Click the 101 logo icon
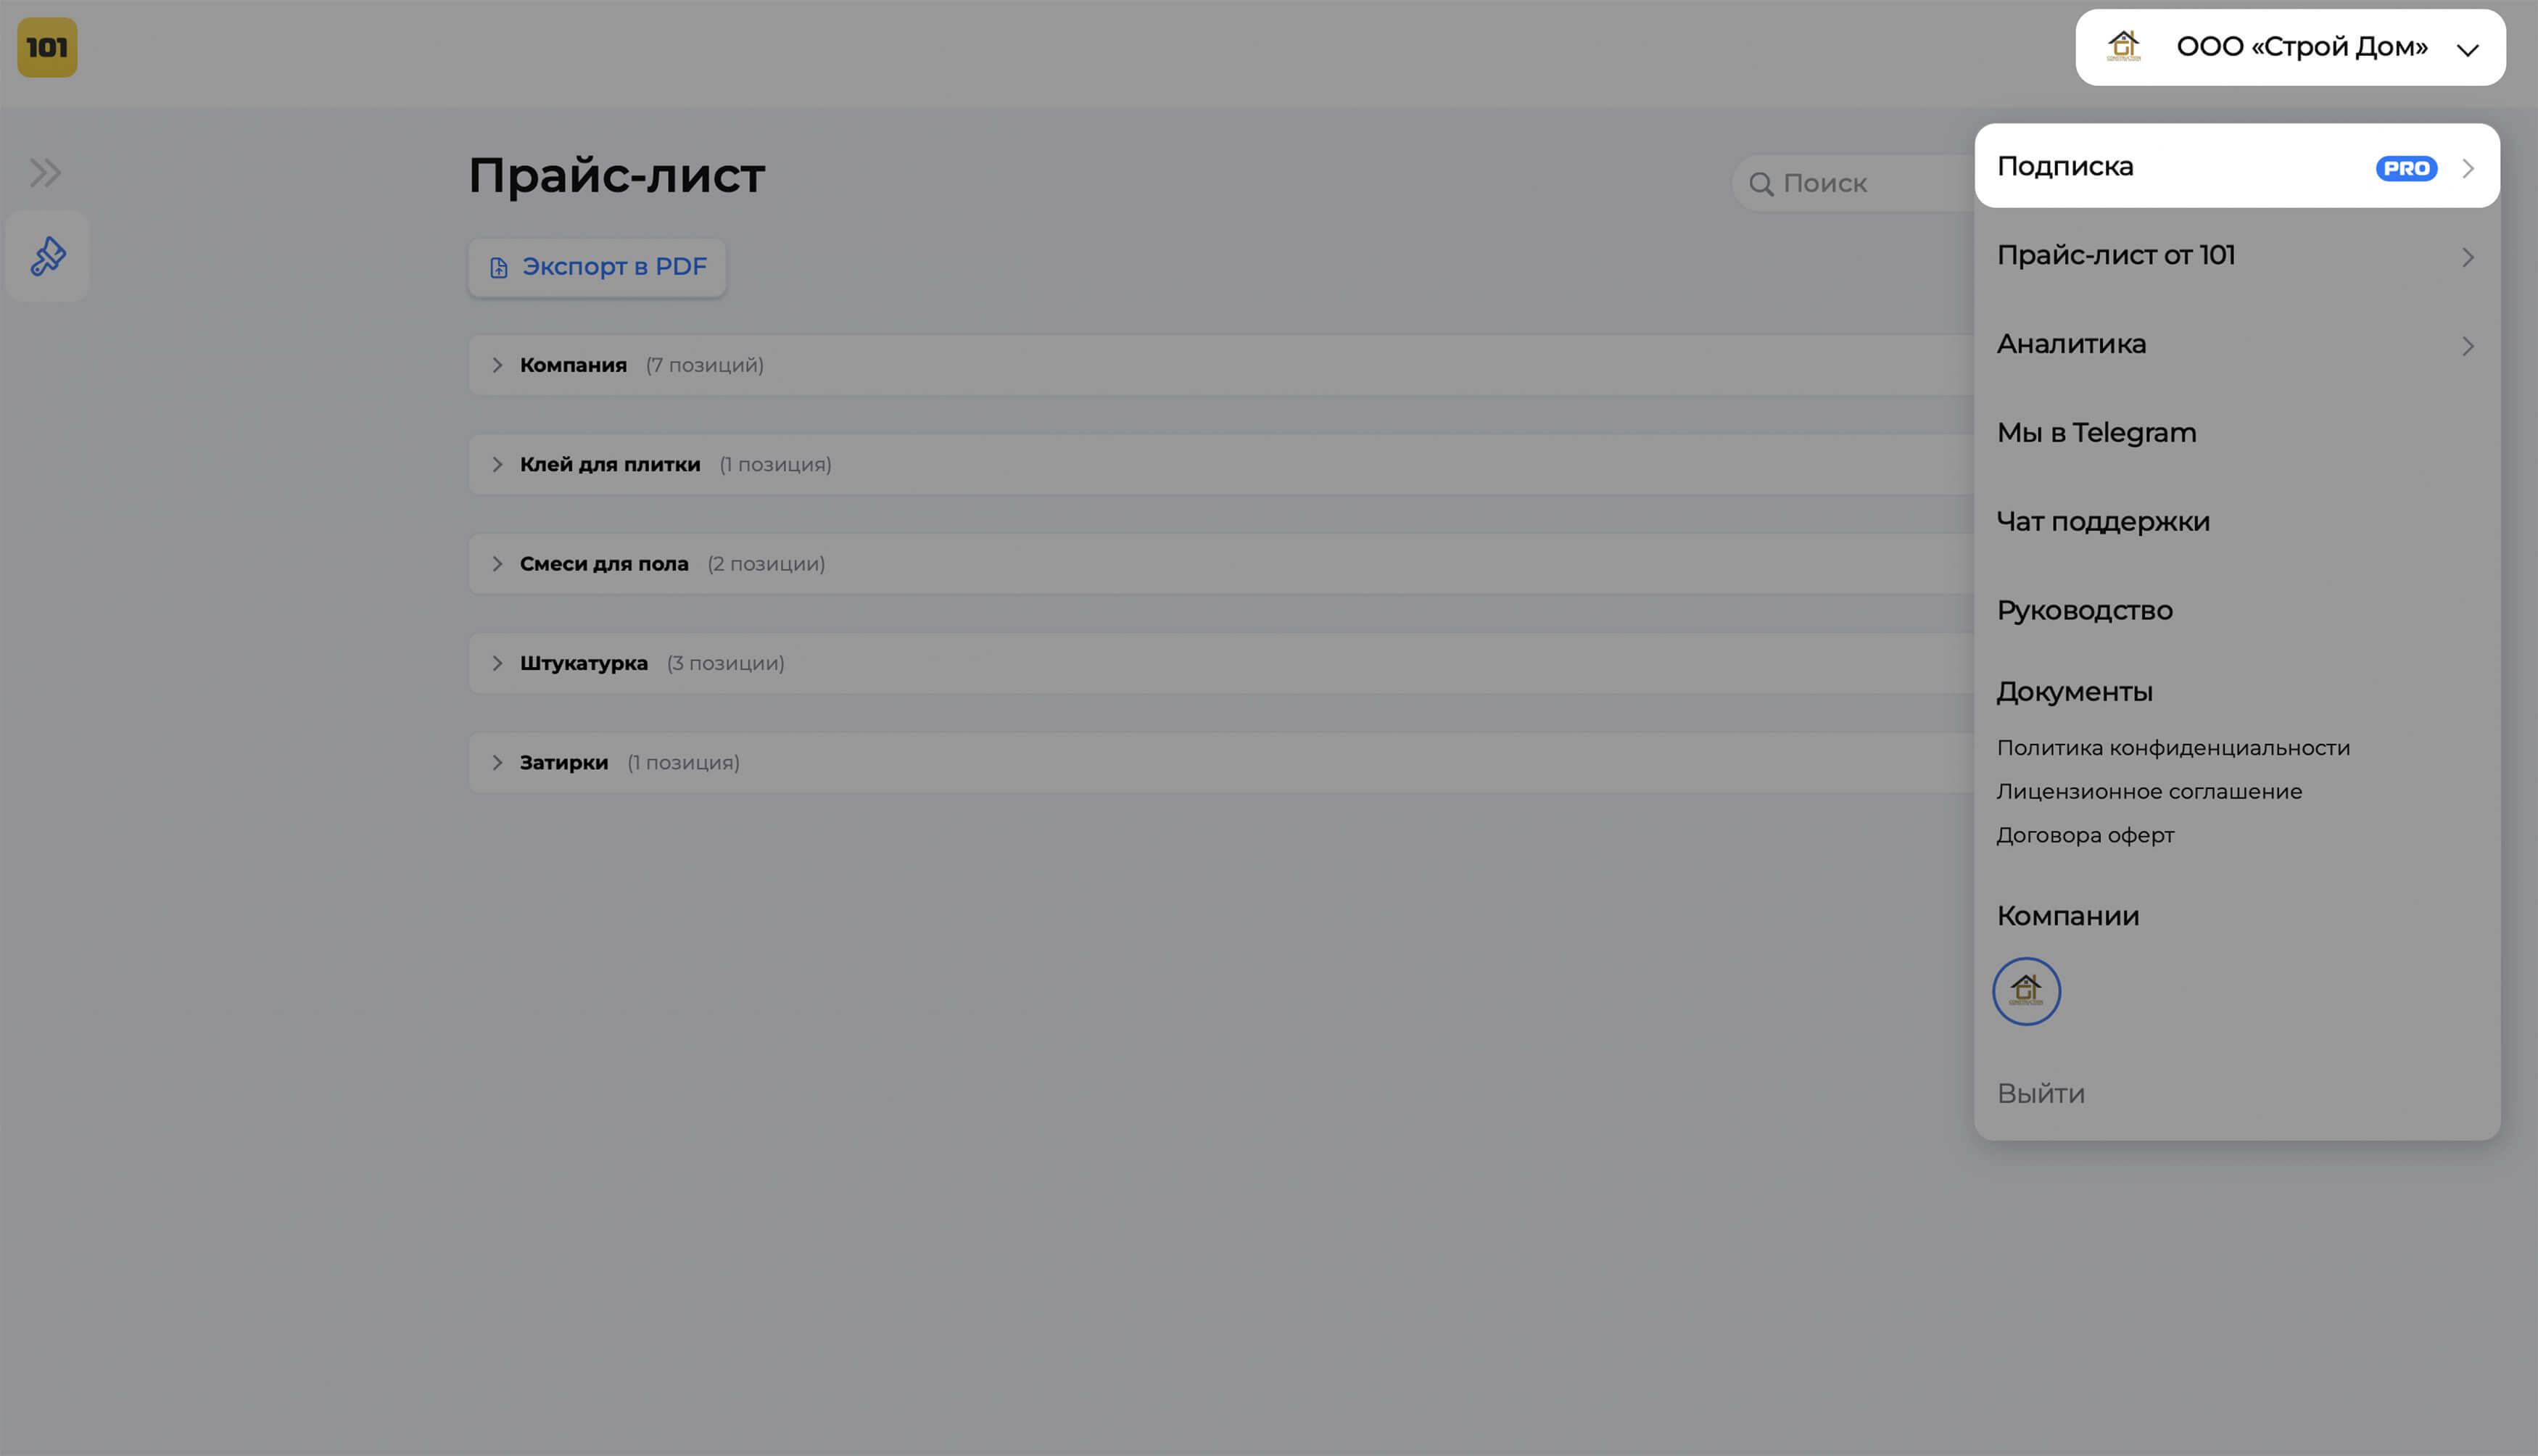The width and height of the screenshot is (2538, 1456). (x=47, y=47)
